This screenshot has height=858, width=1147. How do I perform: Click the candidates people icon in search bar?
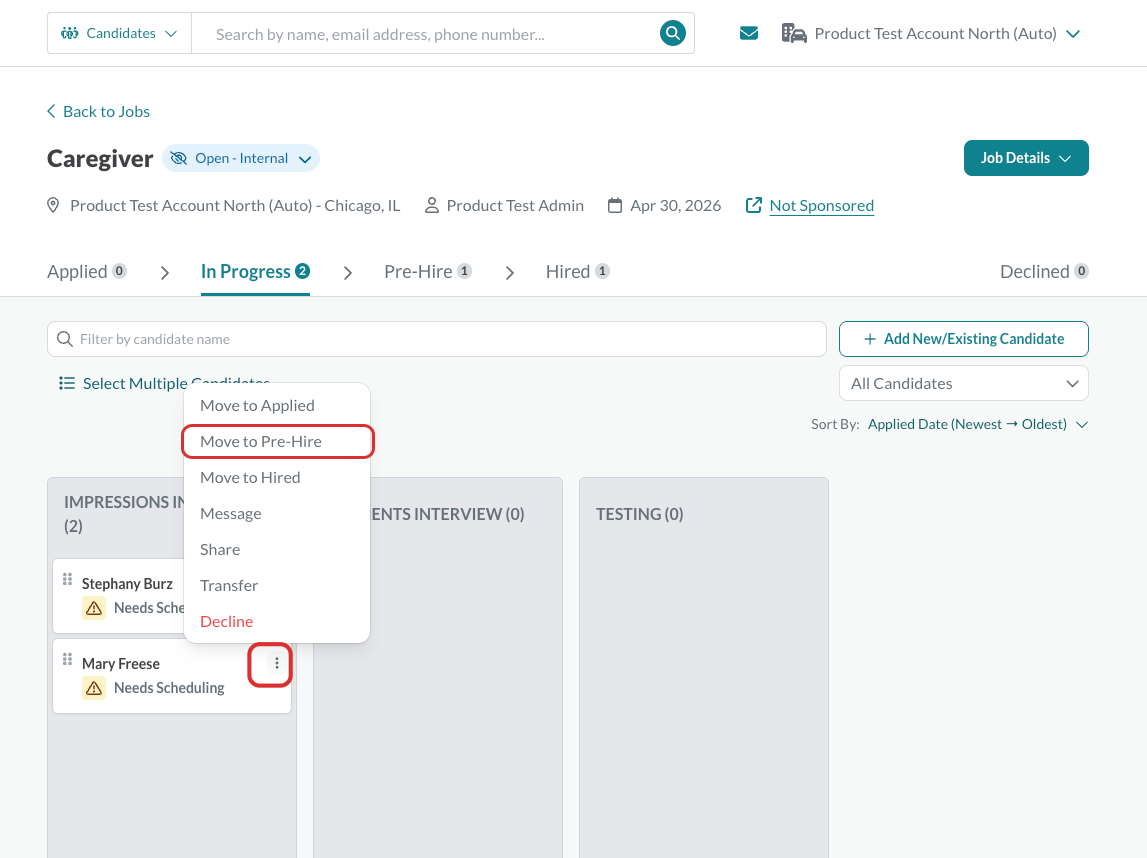coord(69,33)
